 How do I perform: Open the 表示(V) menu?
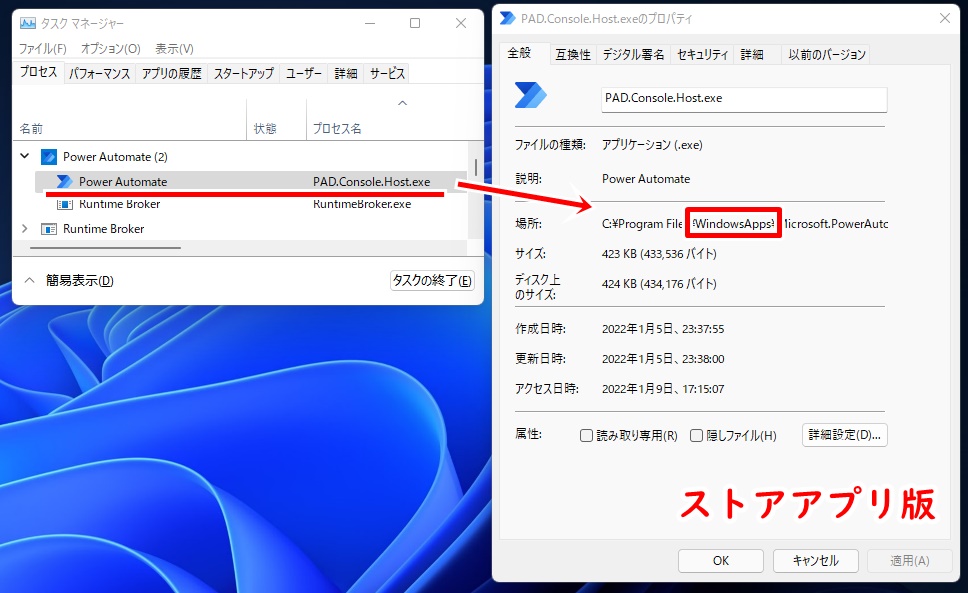174,49
